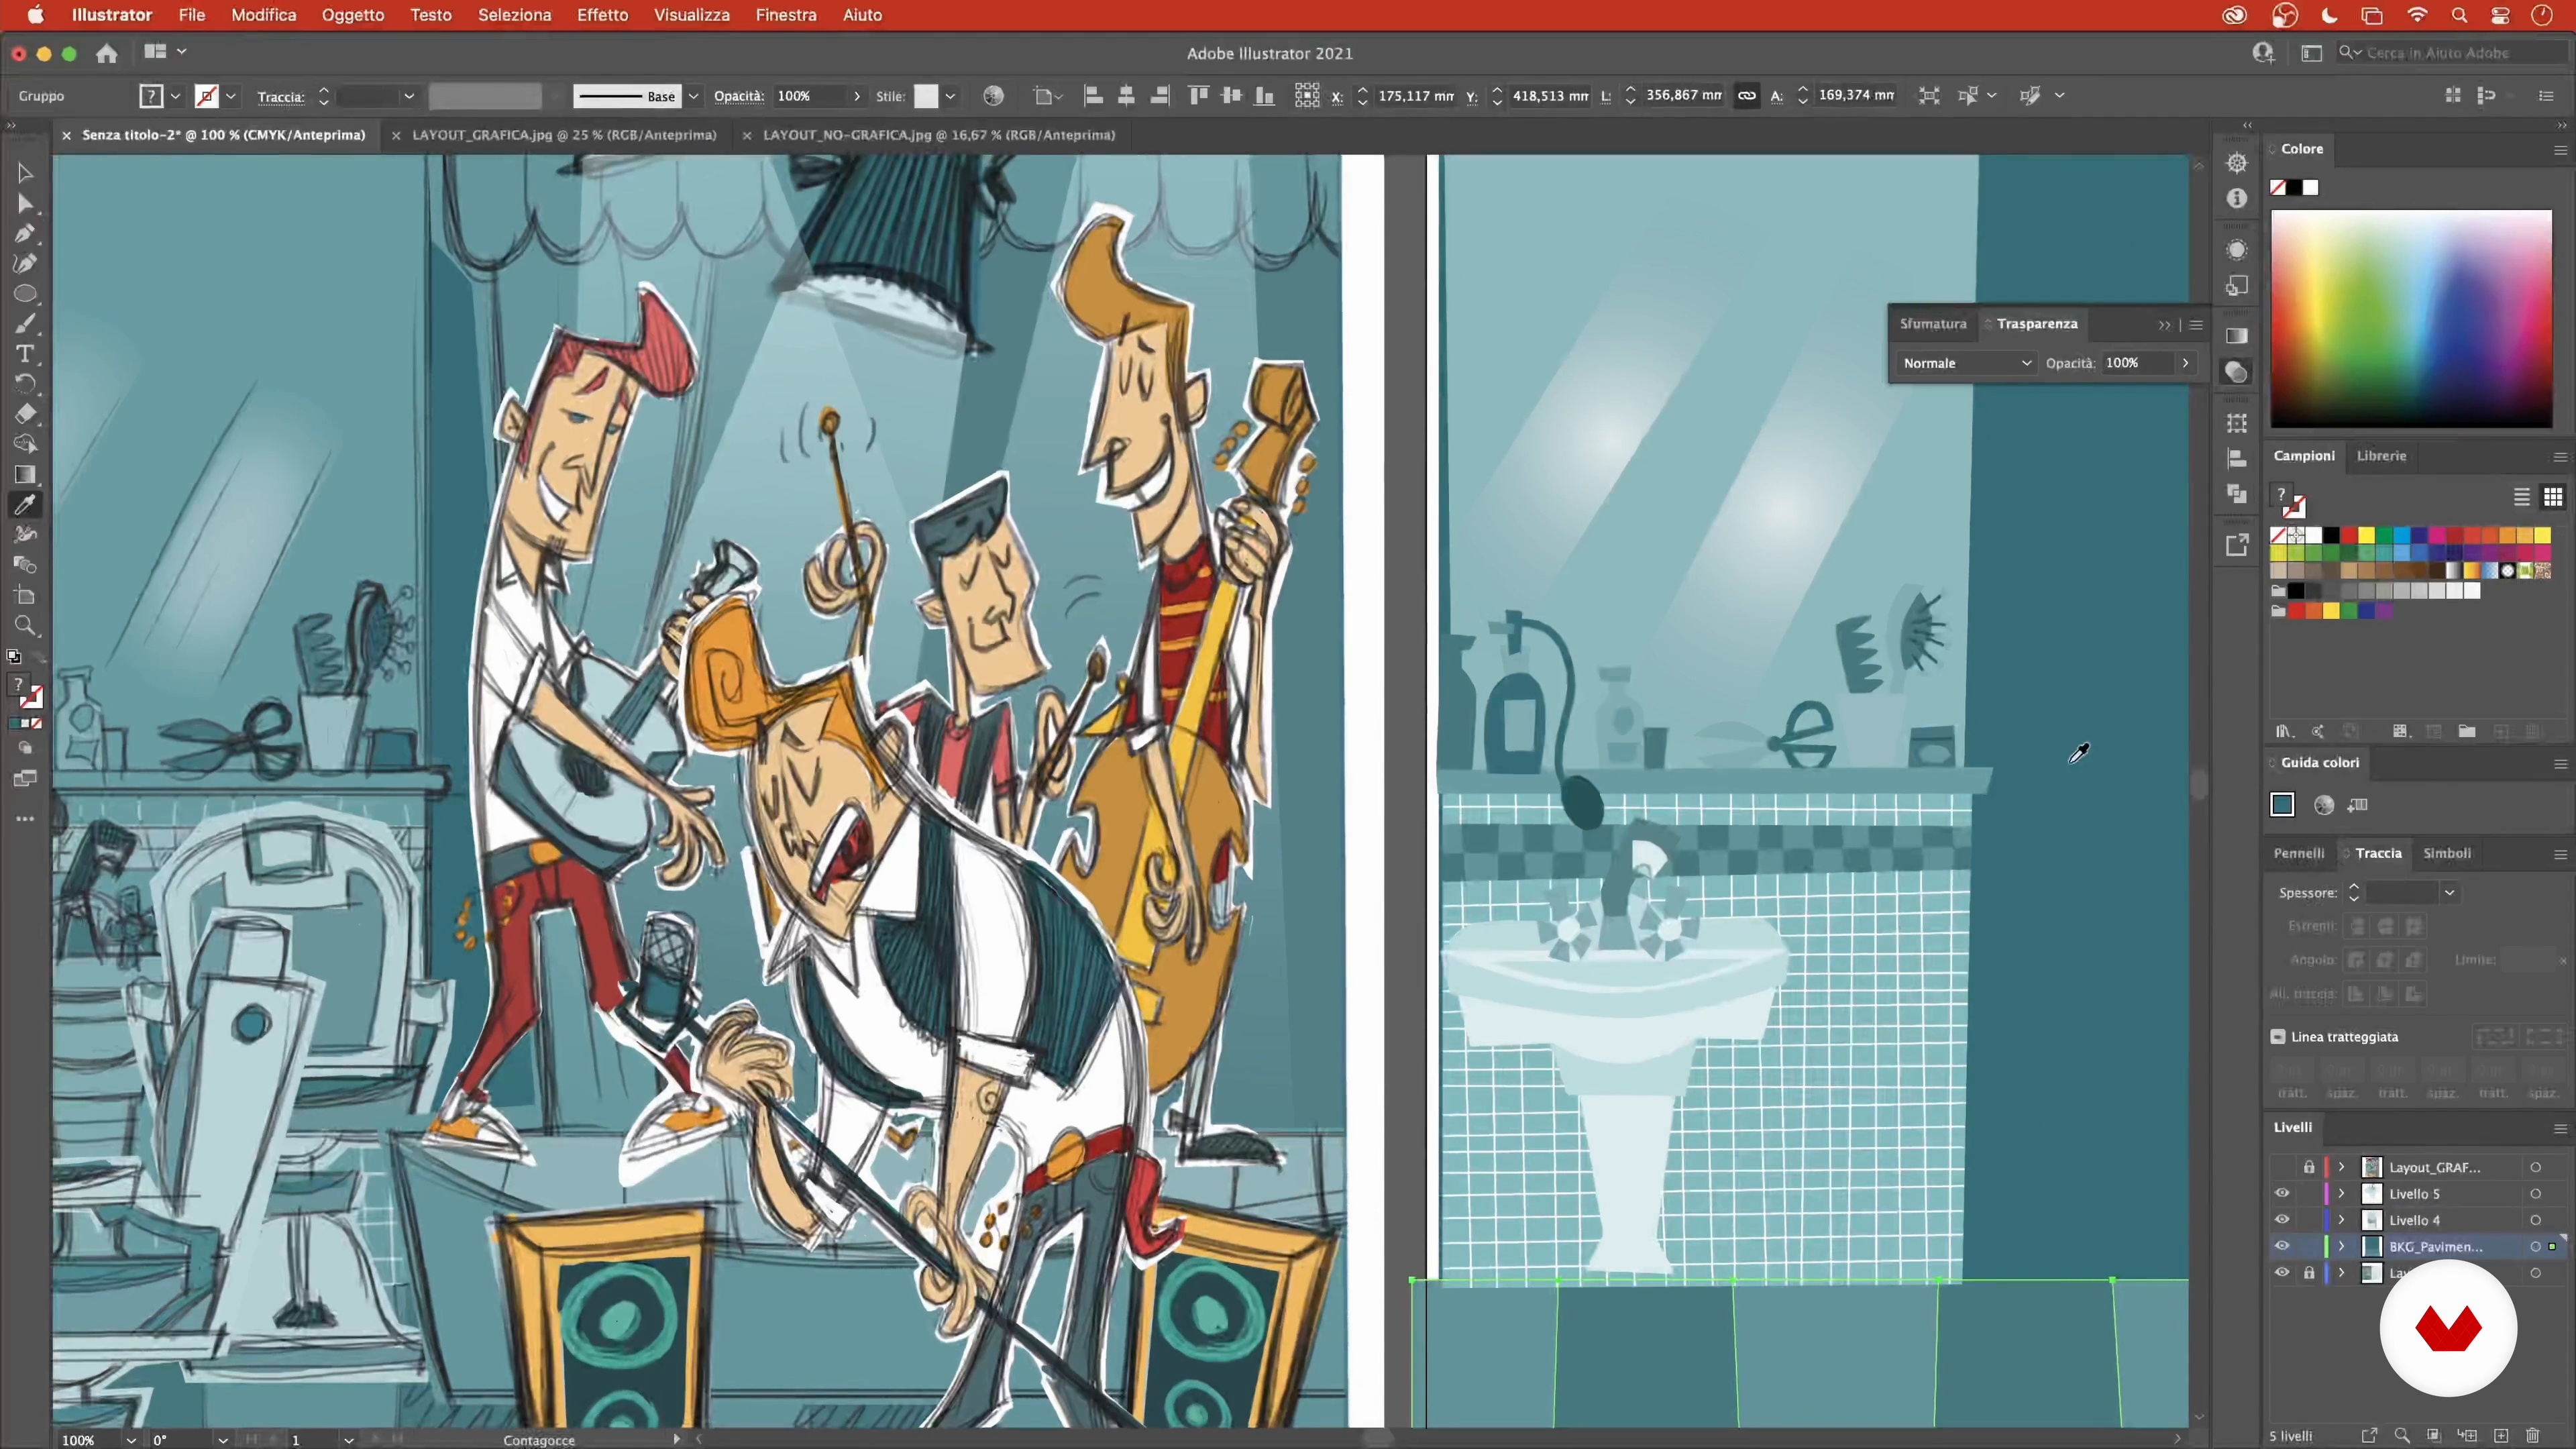
Task: Open the Spessore stroke weight dropdown
Action: tap(2450, 893)
